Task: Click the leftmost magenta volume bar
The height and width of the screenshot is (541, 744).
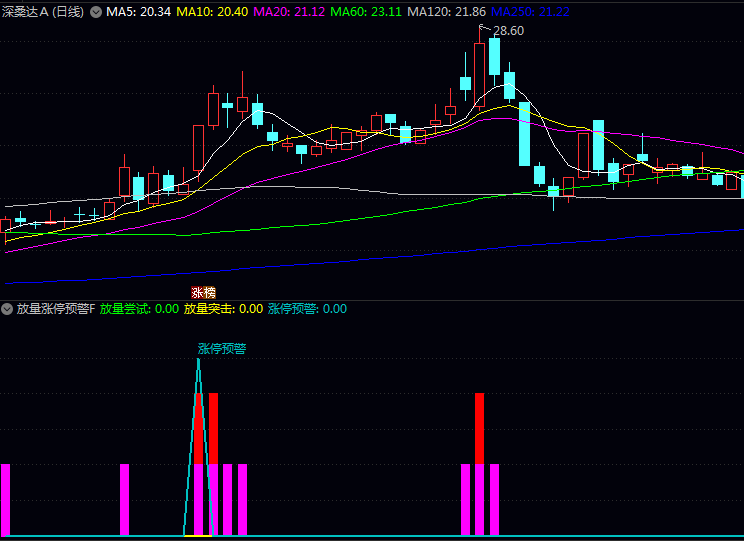Action: [5, 499]
